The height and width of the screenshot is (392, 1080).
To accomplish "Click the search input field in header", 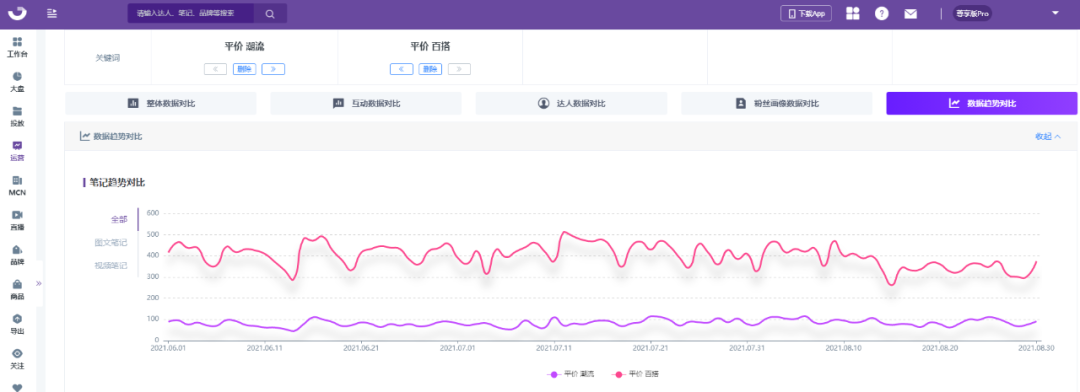I will (191, 14).
